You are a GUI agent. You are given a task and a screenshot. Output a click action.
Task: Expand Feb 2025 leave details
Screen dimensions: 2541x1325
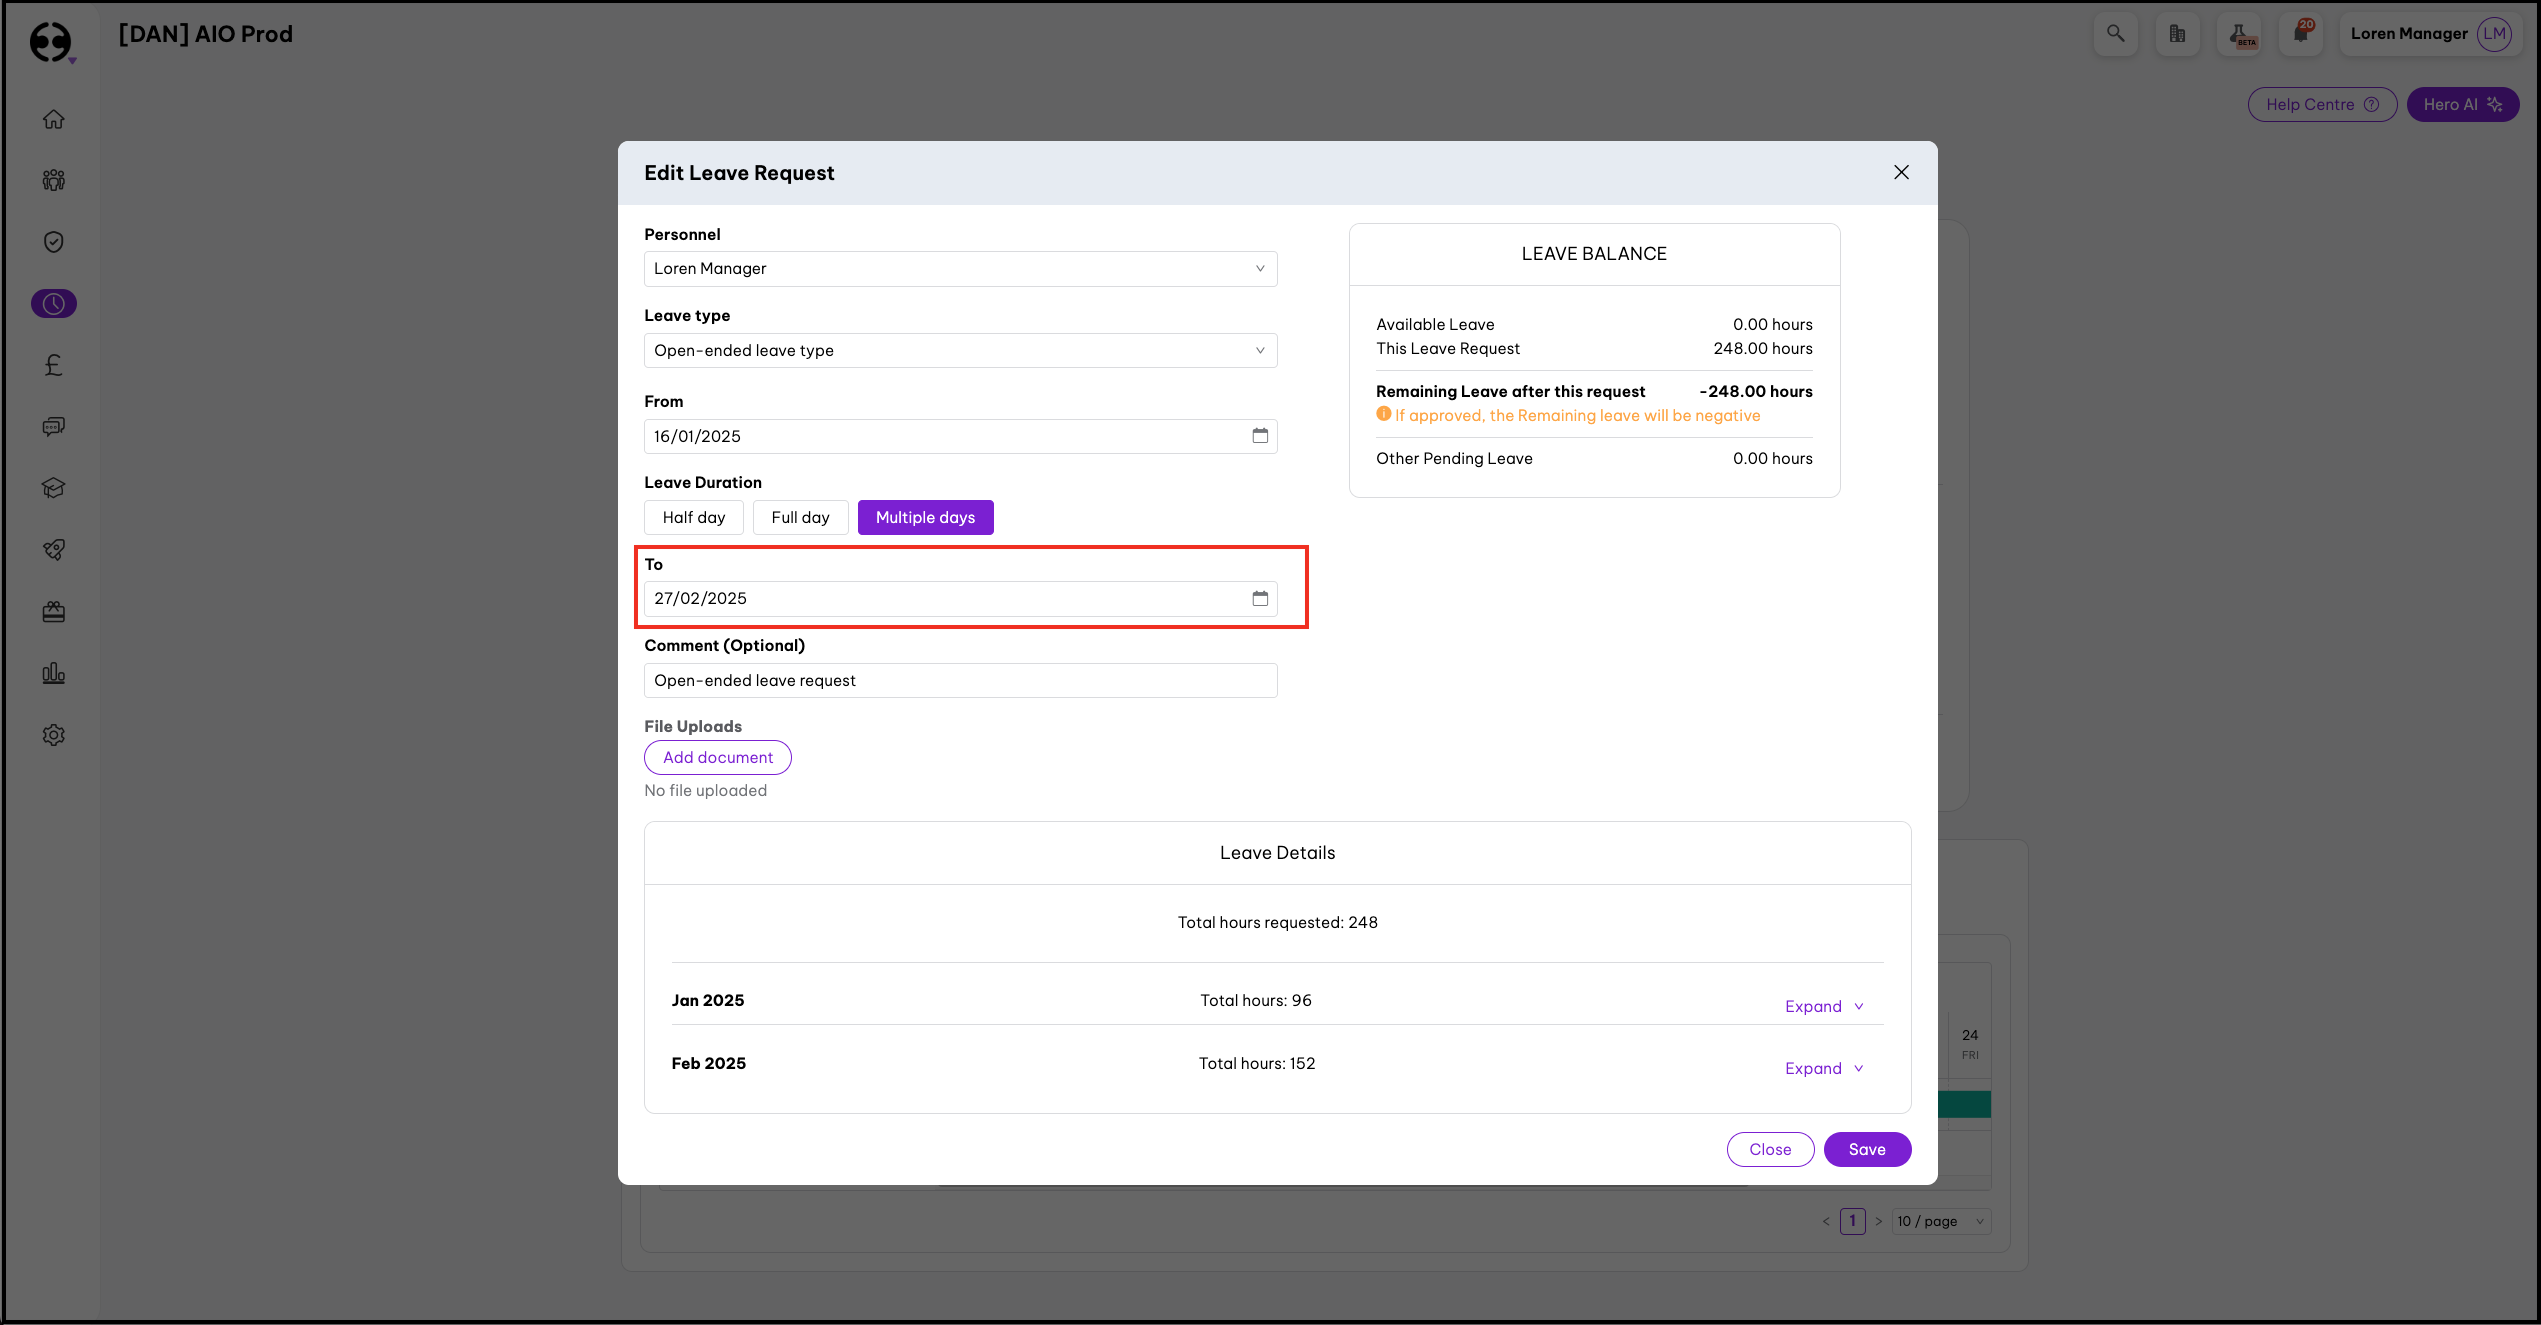point(1823,1068)
